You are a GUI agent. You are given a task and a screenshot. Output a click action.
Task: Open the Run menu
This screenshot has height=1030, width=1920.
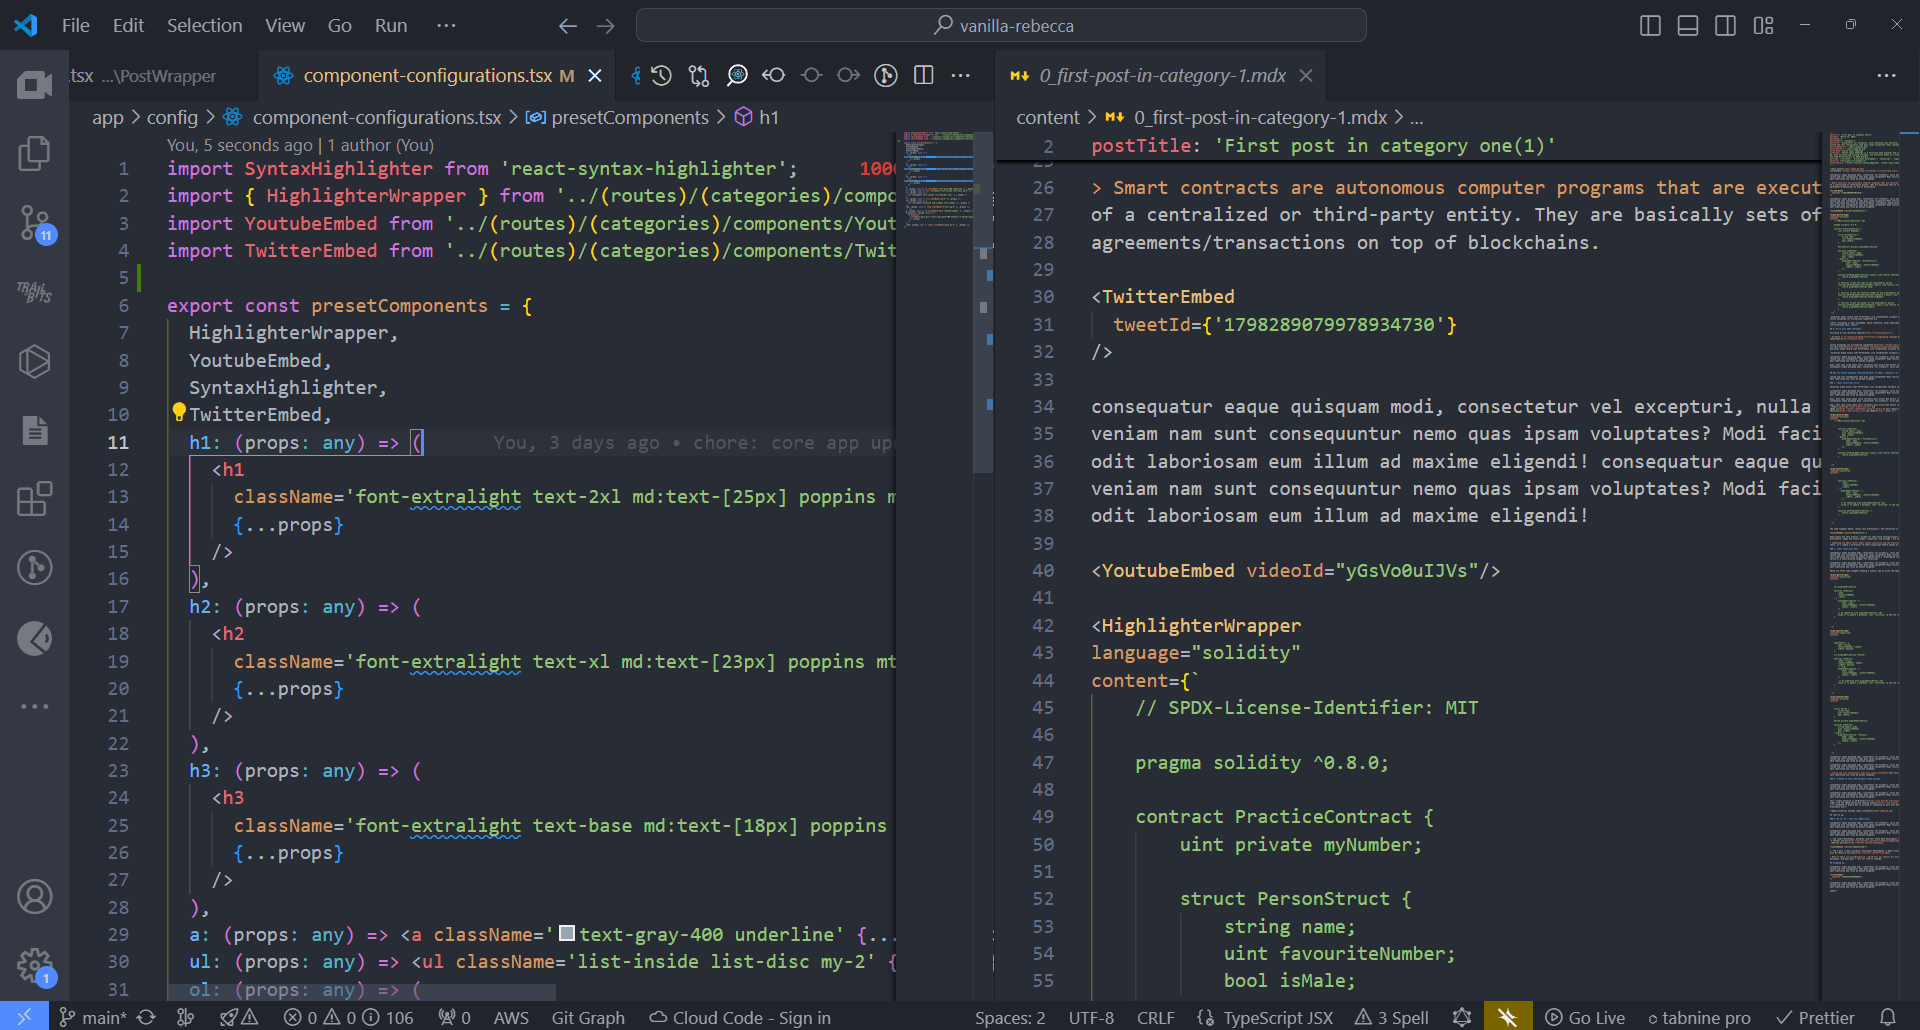(391, 26)
